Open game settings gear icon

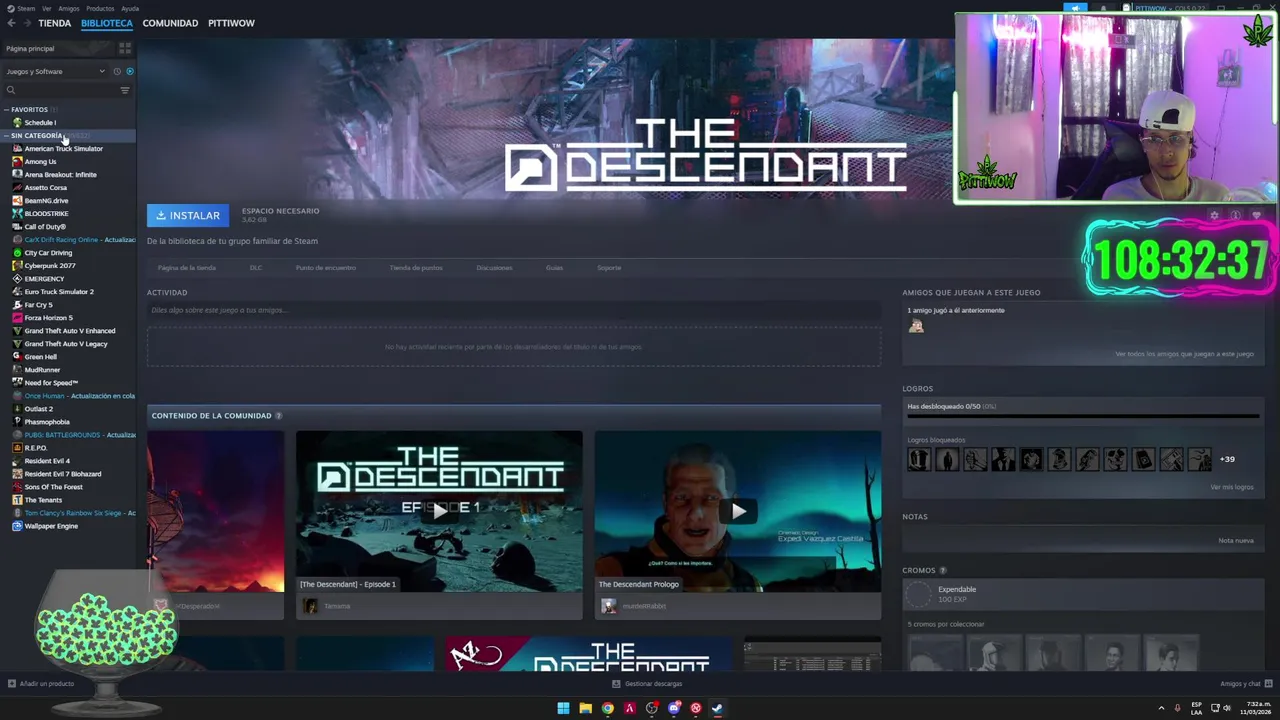(x=1214, y=216)
